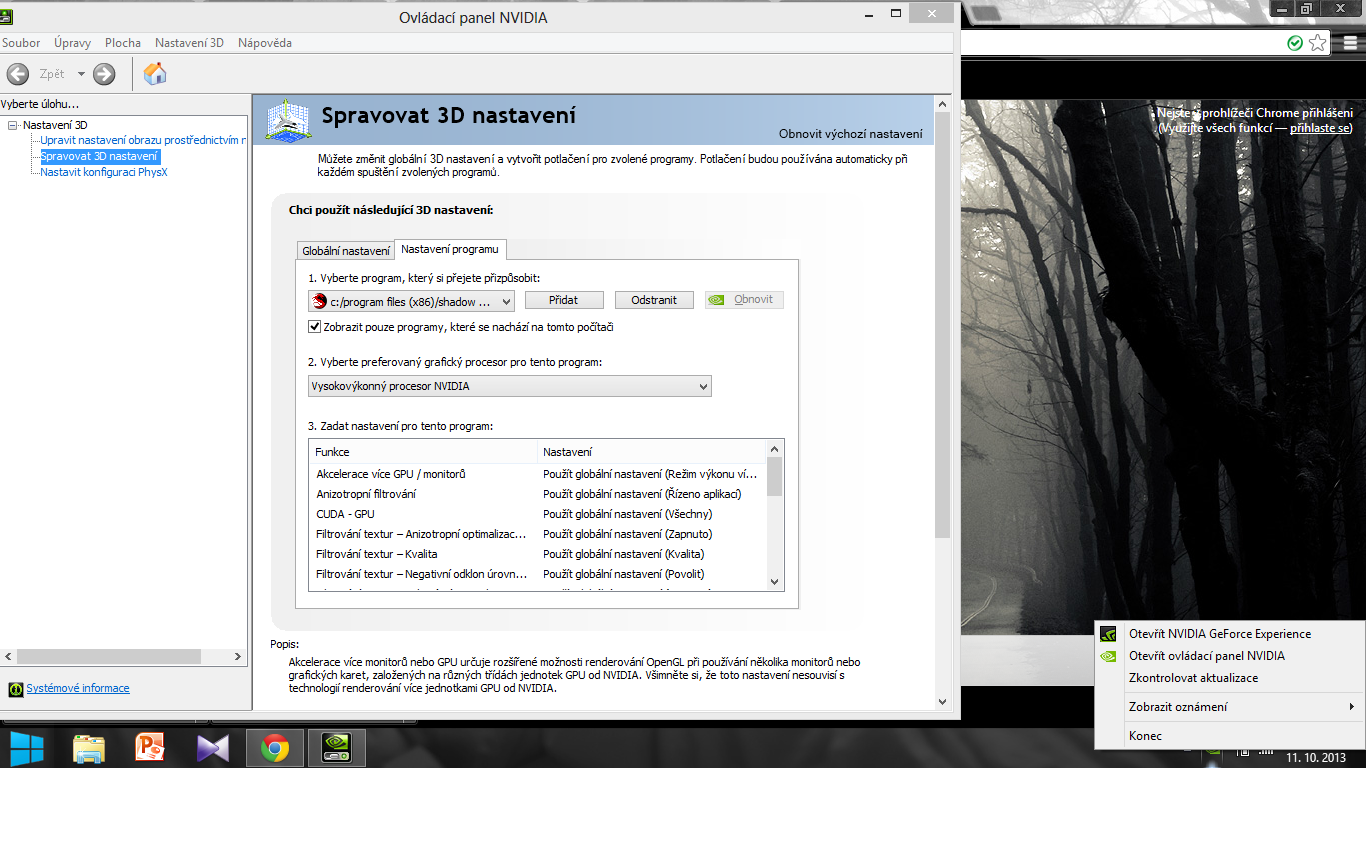Select the NVIDIA Control Panel taskbar icon
This screenshot has height=849, width=1366.
[x=336, y=748]
